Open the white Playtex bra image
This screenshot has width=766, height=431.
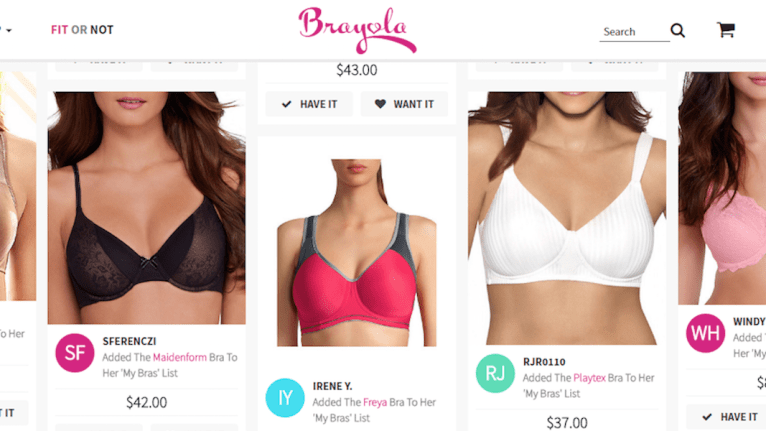pyautogui.click(x=567, y=218)
